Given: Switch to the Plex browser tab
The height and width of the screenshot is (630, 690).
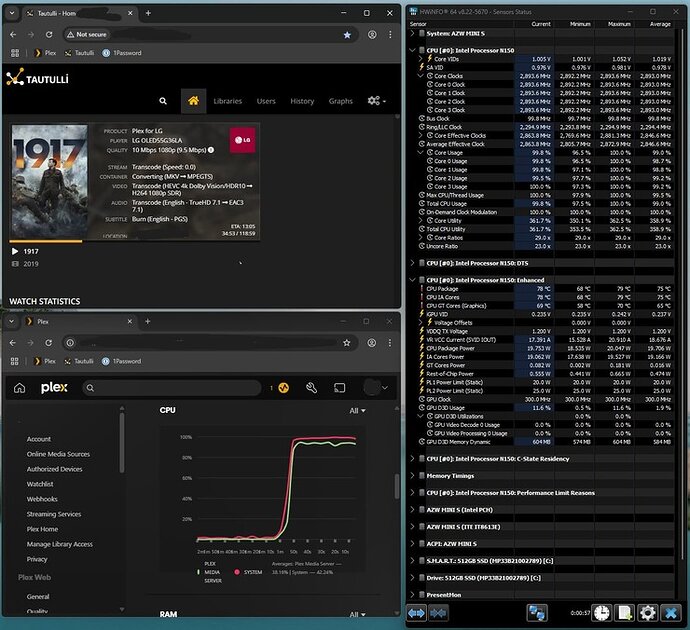Looking at the screenshot, I should 79,322.
